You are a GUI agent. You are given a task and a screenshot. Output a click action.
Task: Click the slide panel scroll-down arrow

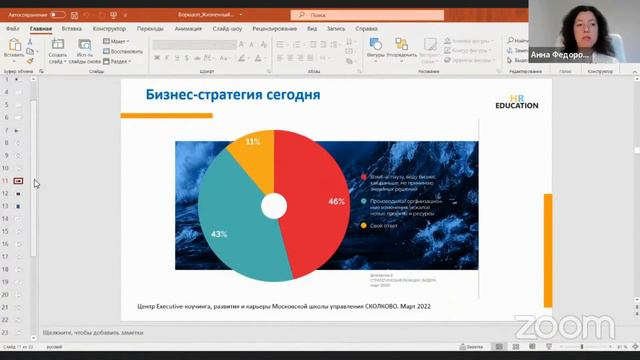click(33, 338)
